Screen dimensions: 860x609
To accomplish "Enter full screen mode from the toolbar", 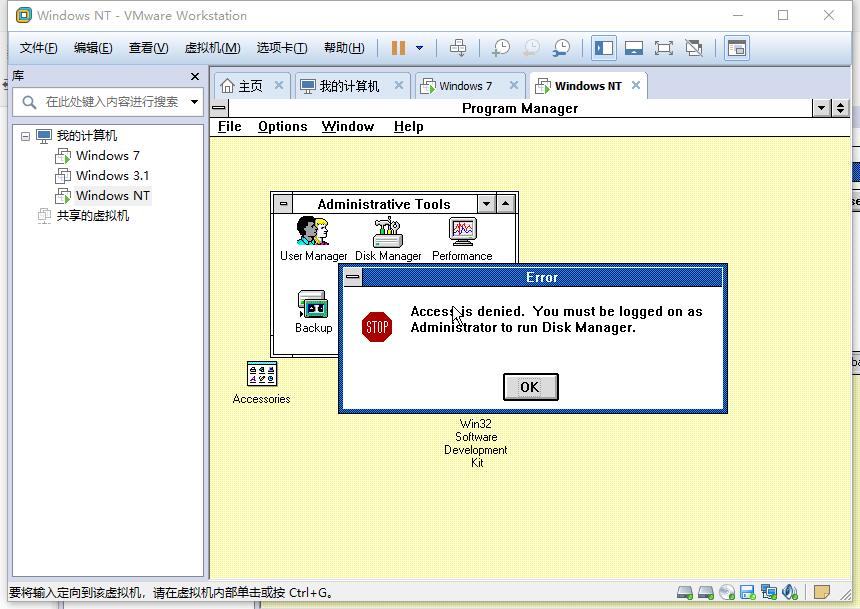I will 664,48.
